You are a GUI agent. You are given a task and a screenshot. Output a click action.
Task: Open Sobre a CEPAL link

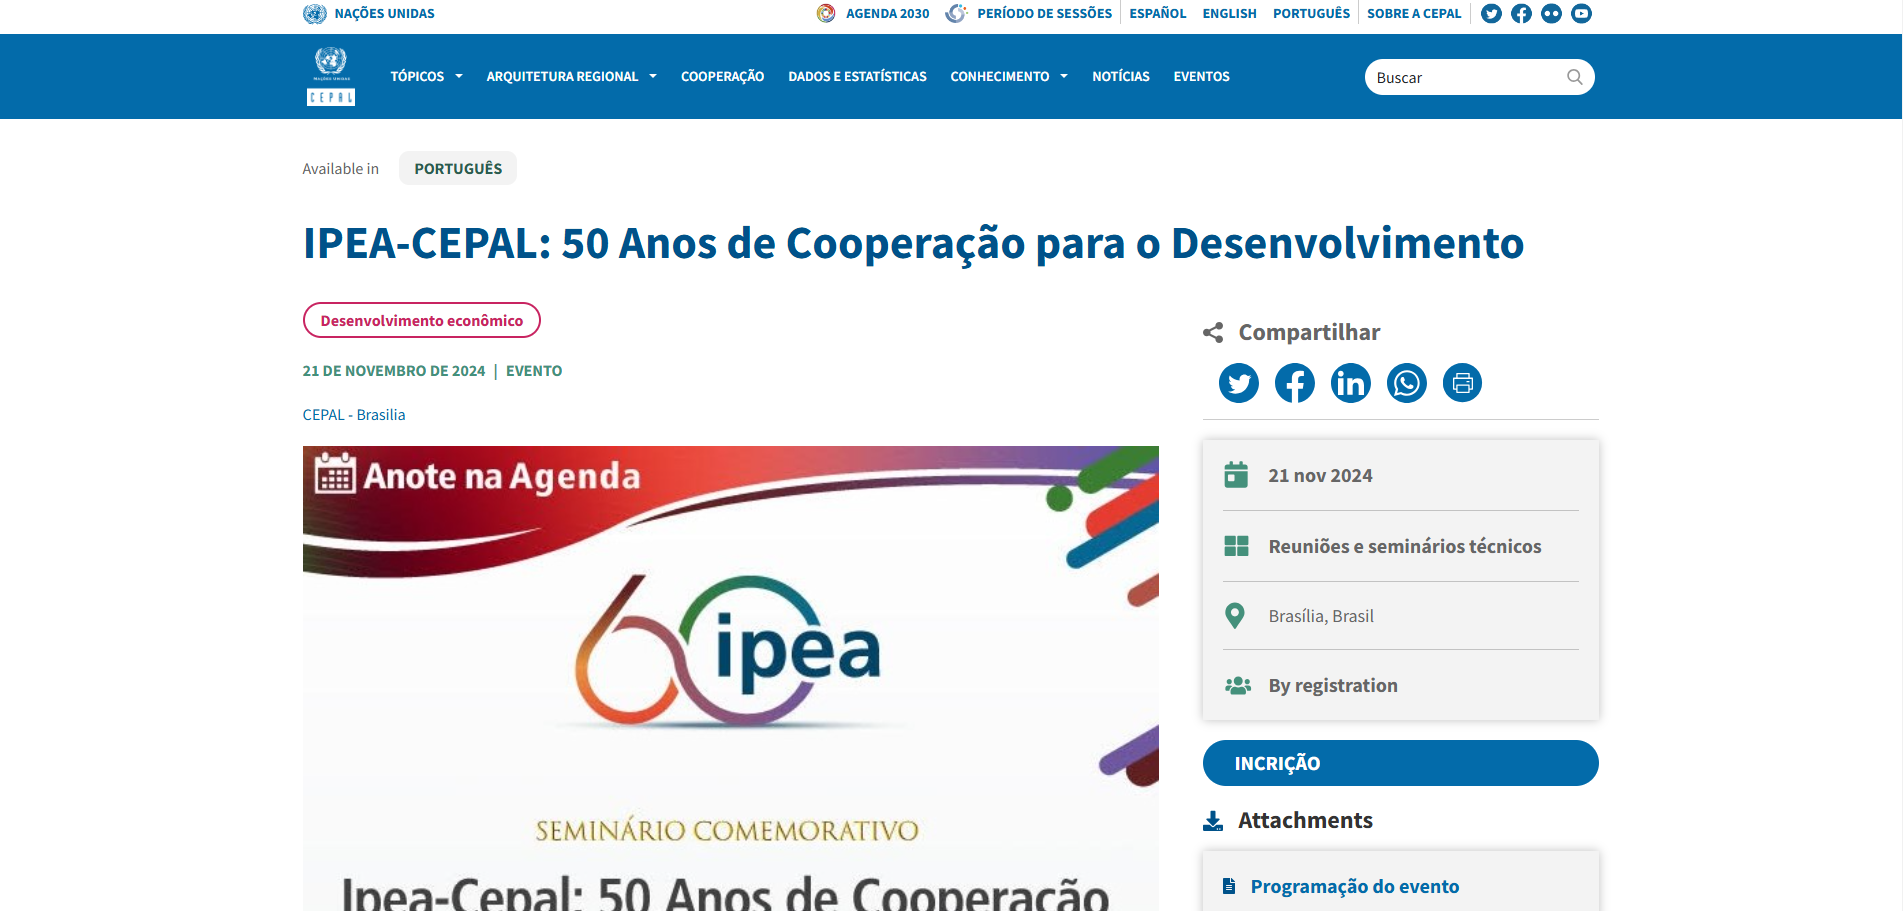point(1414,13)
